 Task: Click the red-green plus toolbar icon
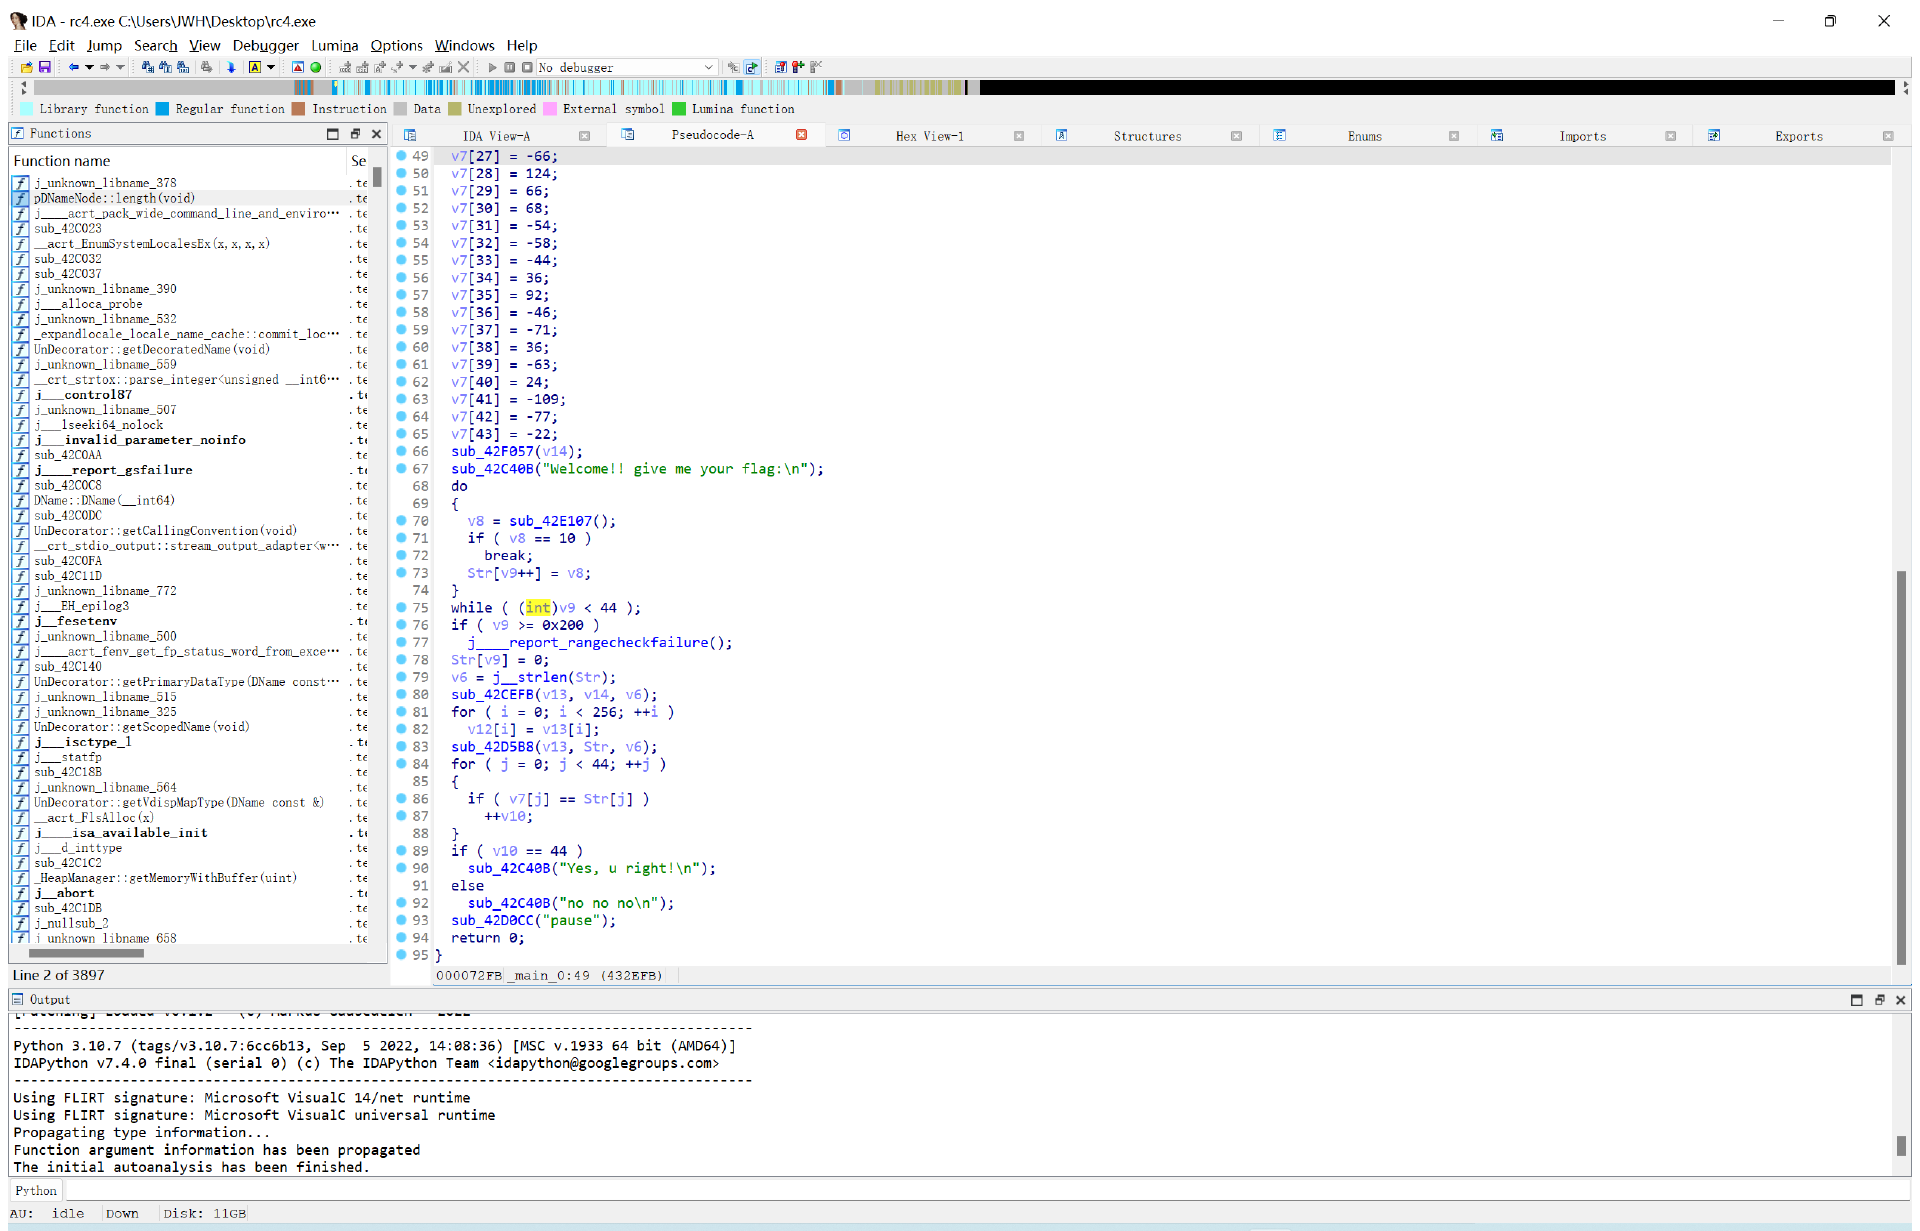[x=798, y=67]
